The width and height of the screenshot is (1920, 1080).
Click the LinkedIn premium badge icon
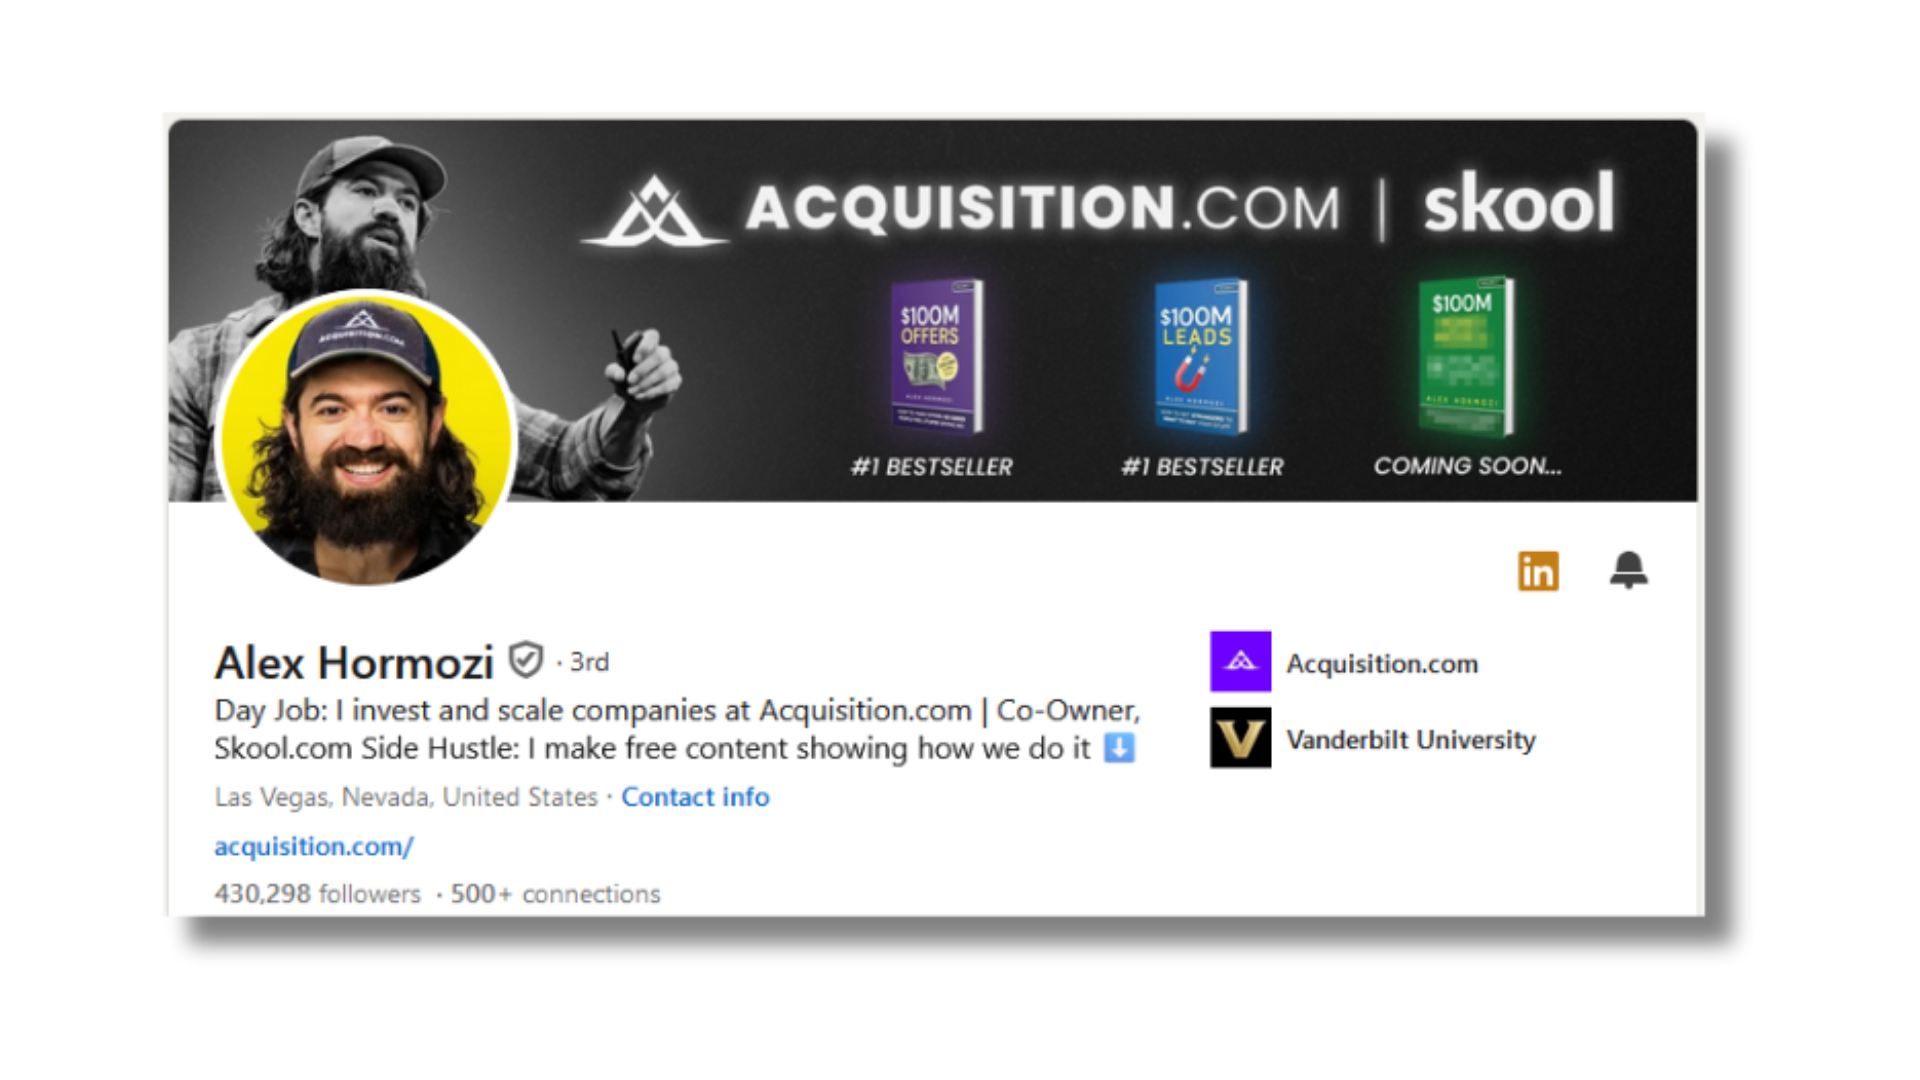tap(1538, 571)
